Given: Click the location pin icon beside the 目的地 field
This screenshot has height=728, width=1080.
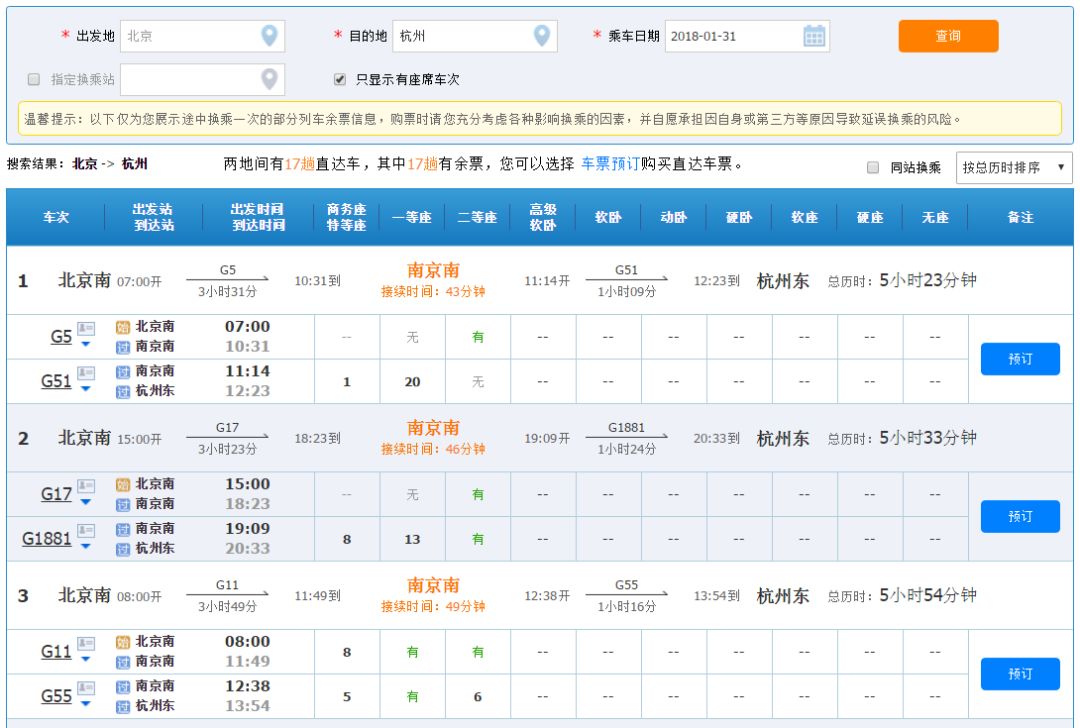Looking at the screenshot, I should point(543,36).
